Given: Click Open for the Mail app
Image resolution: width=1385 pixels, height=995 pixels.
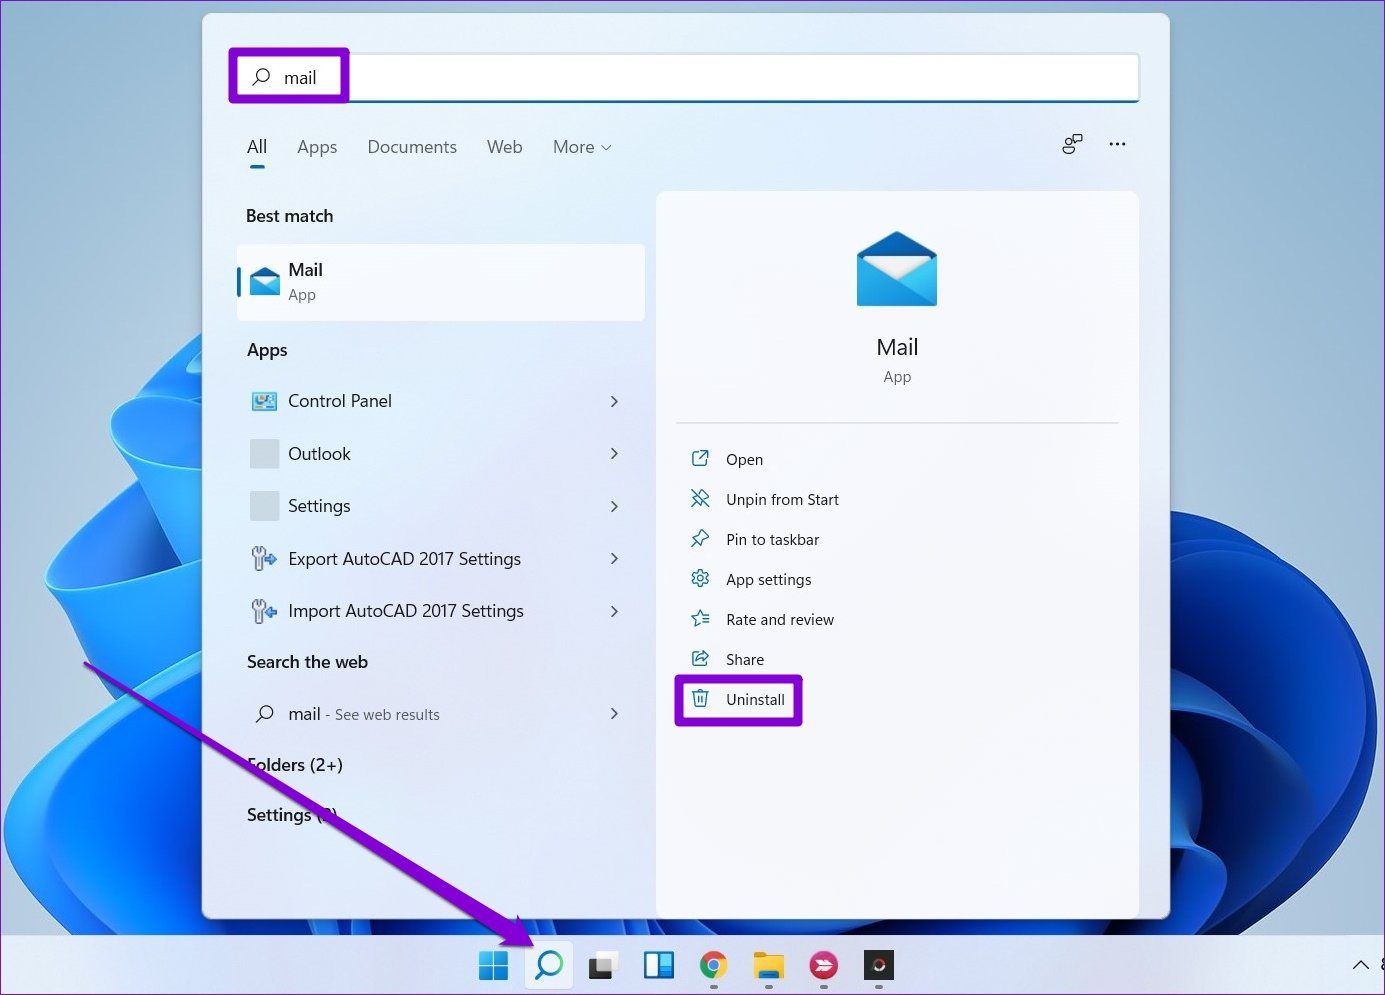Looking at the screenshot, I should pos(744,459).
